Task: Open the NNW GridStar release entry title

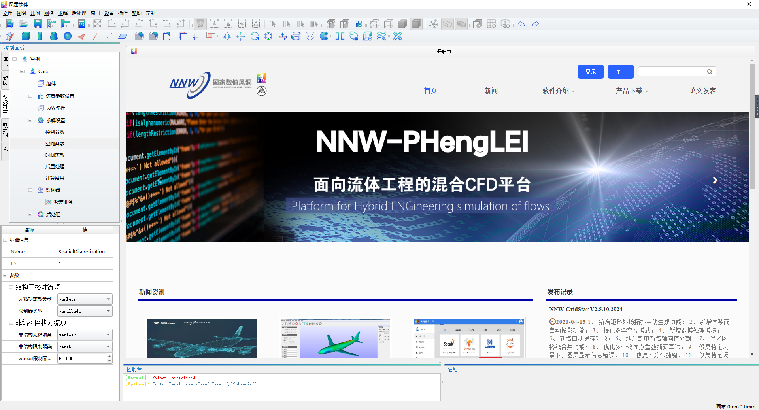Action: [x=586, y=309]
